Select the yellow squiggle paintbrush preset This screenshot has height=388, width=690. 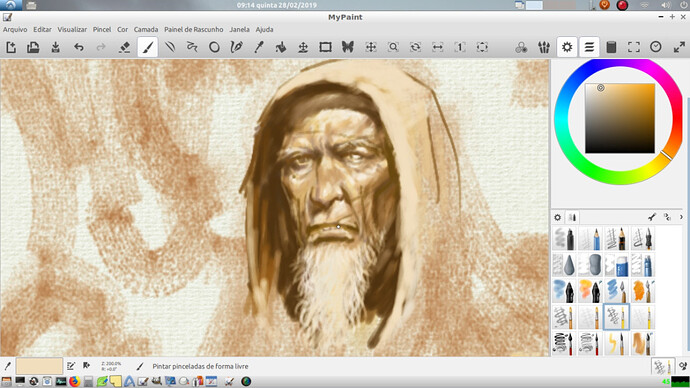[616, 344]
